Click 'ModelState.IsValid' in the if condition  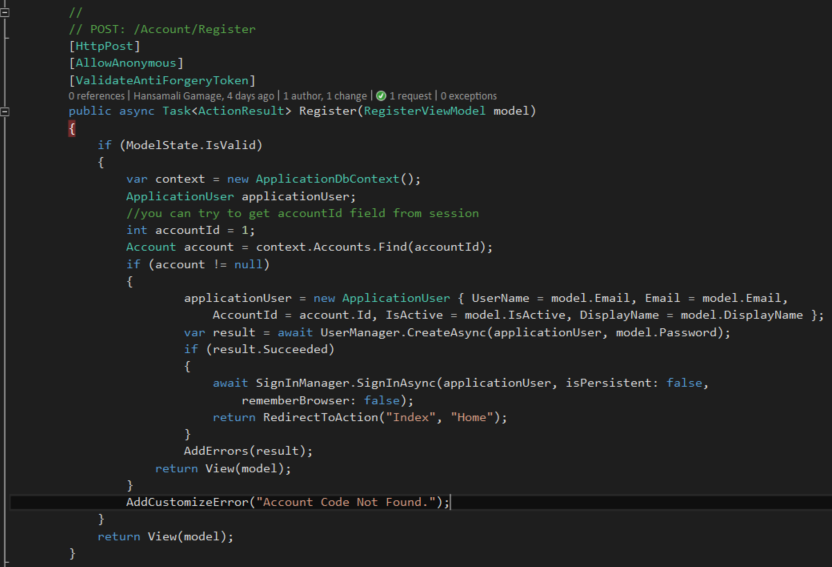[x=191, y=145]
